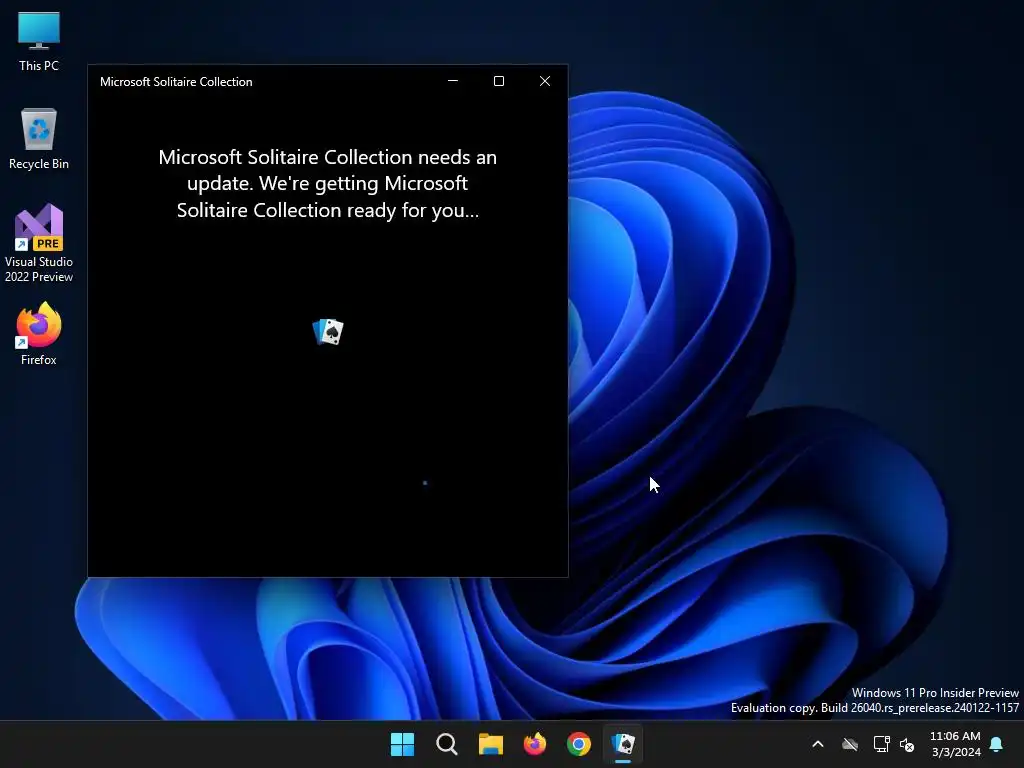Viewport: 1024px width, 768px height.
Task: Close the Microsoft Solitaire Collection window
Action: (x=545, y=81)
